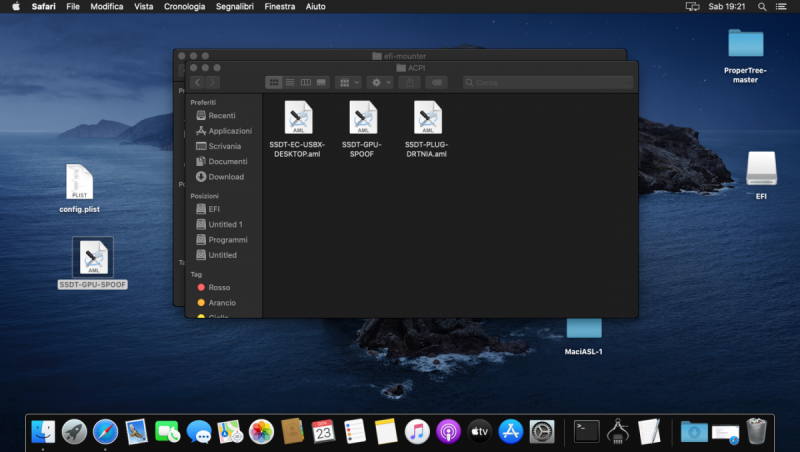This screenshot has height=452, width=800.
Task: Go back with Finder's back arrow
Action: [198, 82]
